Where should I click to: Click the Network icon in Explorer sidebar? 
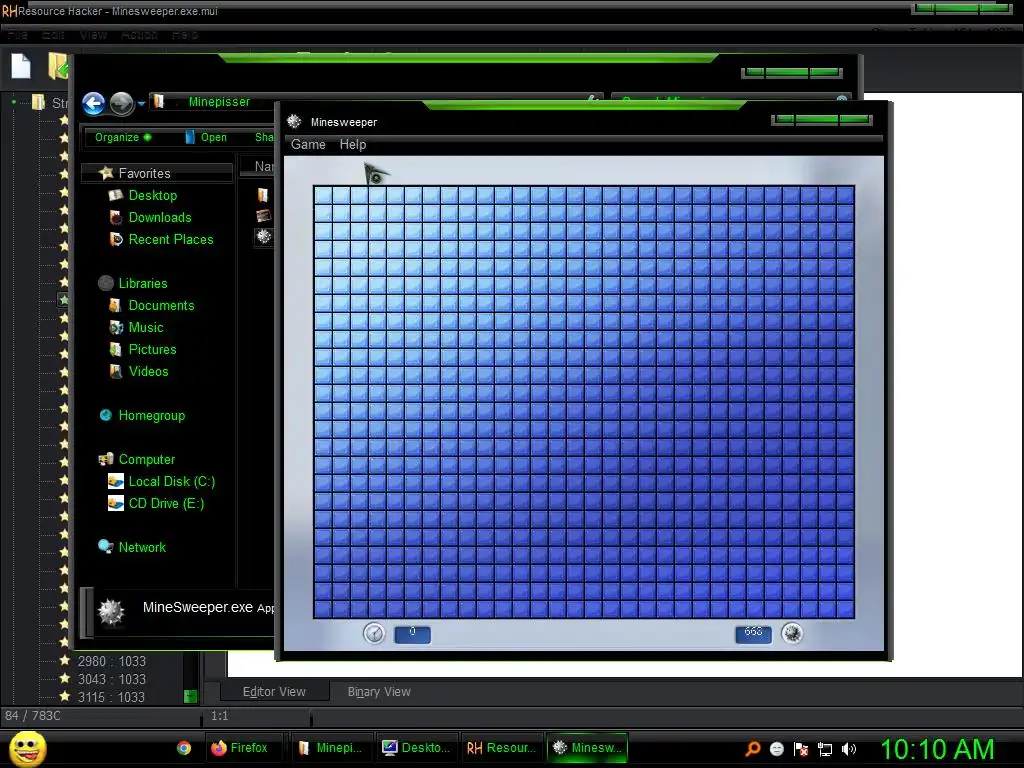pyautogui.click(x=105, y=547)
